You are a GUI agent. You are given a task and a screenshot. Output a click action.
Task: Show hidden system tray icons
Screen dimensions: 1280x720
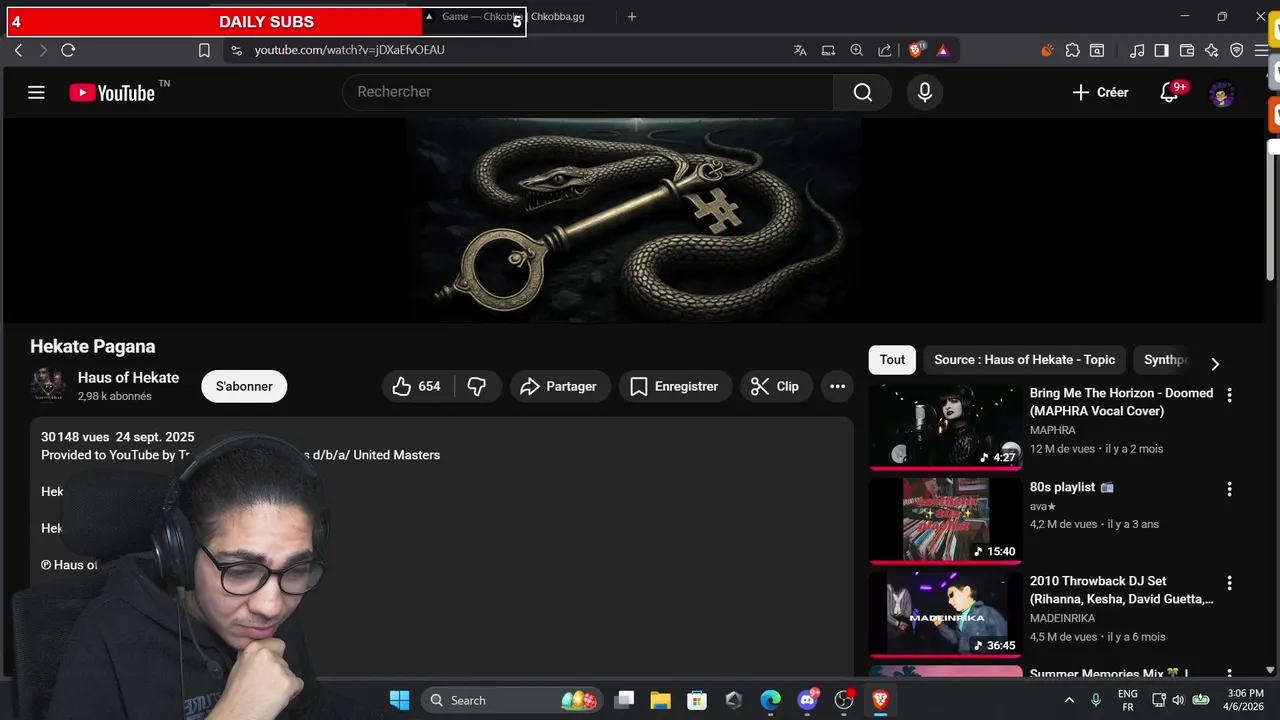click(1068, 700)
